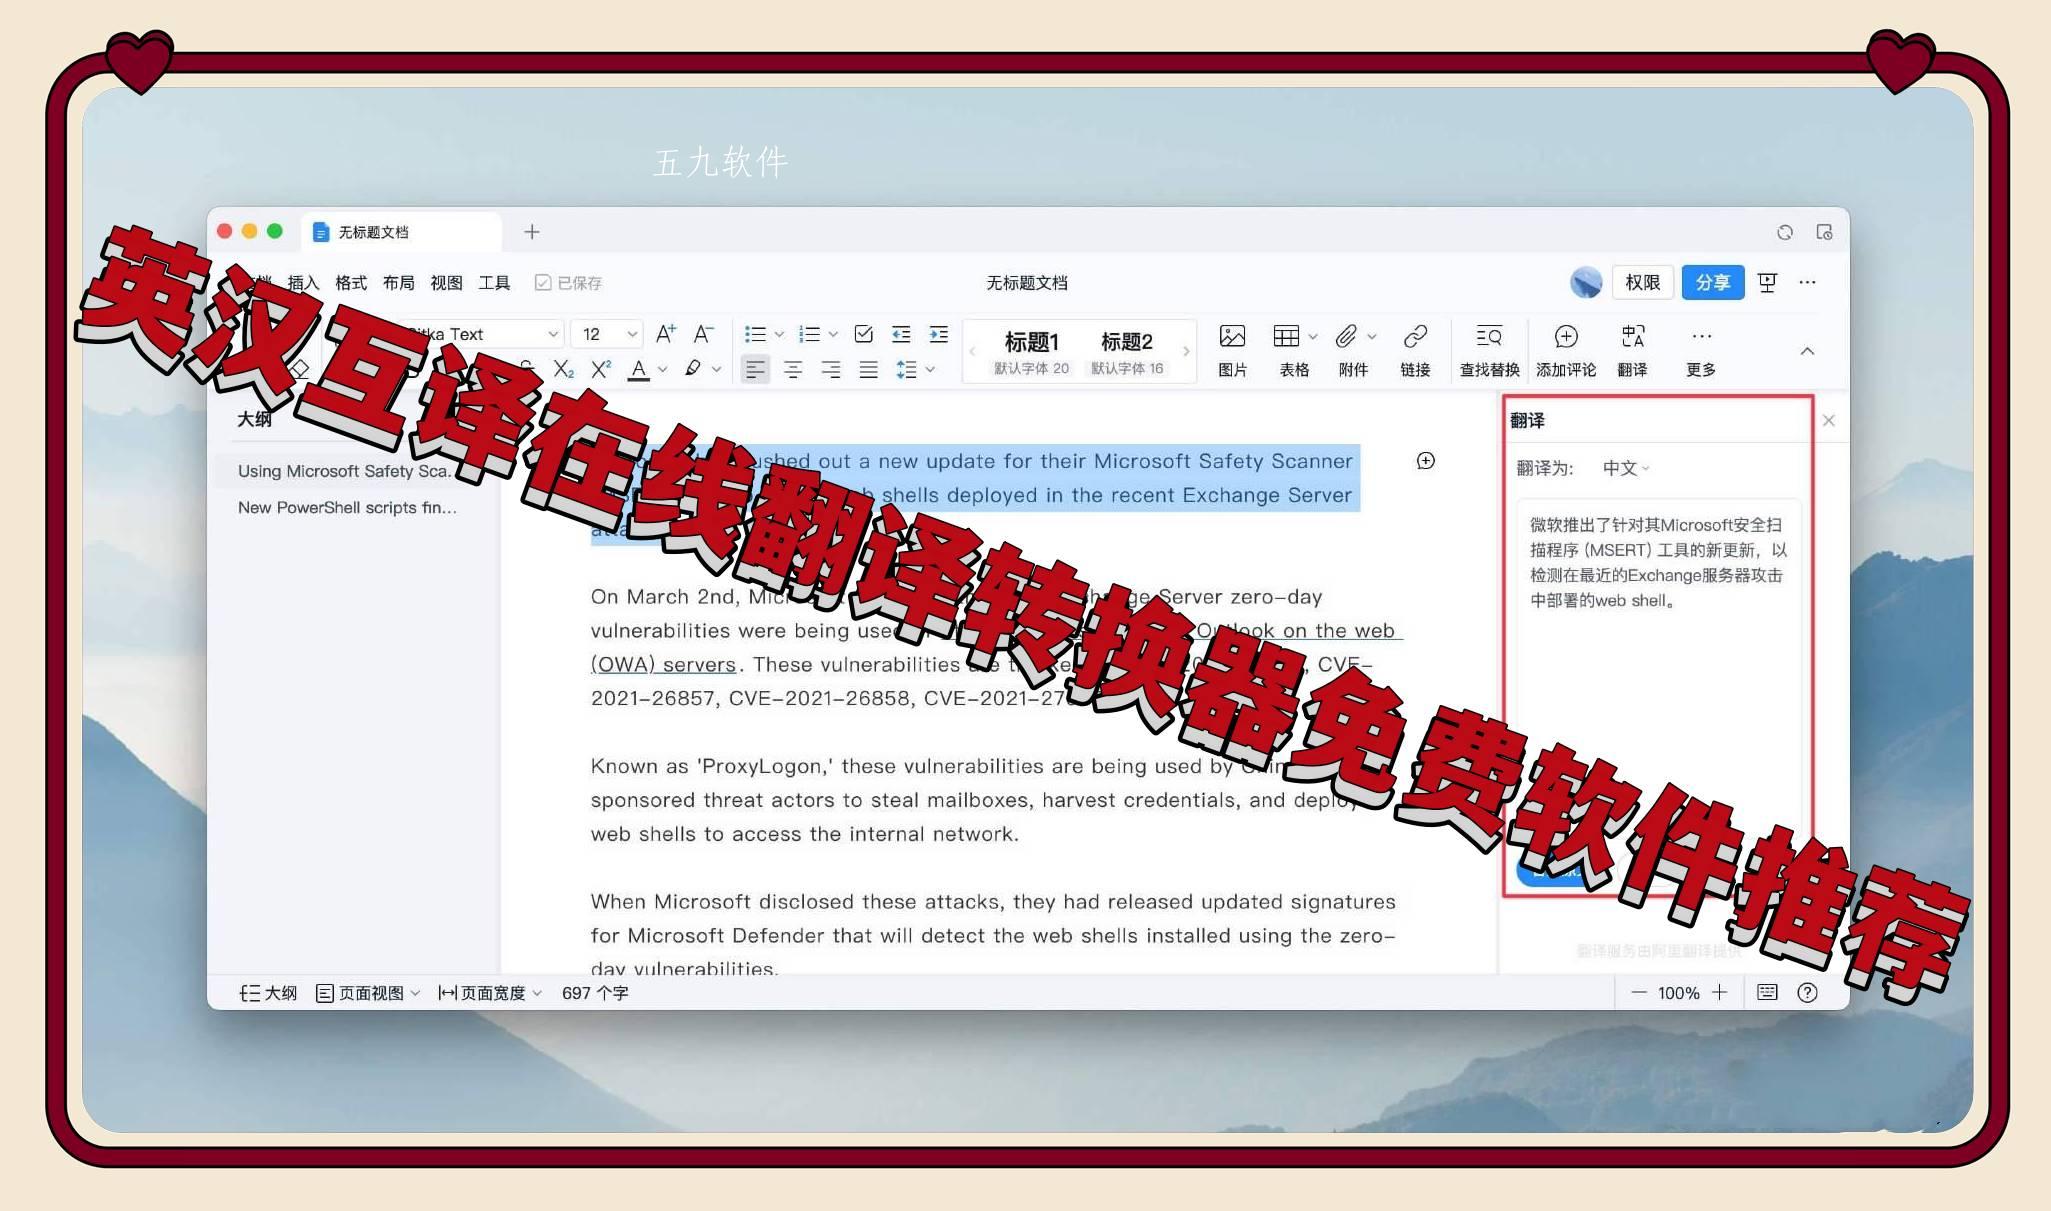Screen dimensions: 2051x1211
Task: Increase the paragraph indent
Action: [938, 334]
